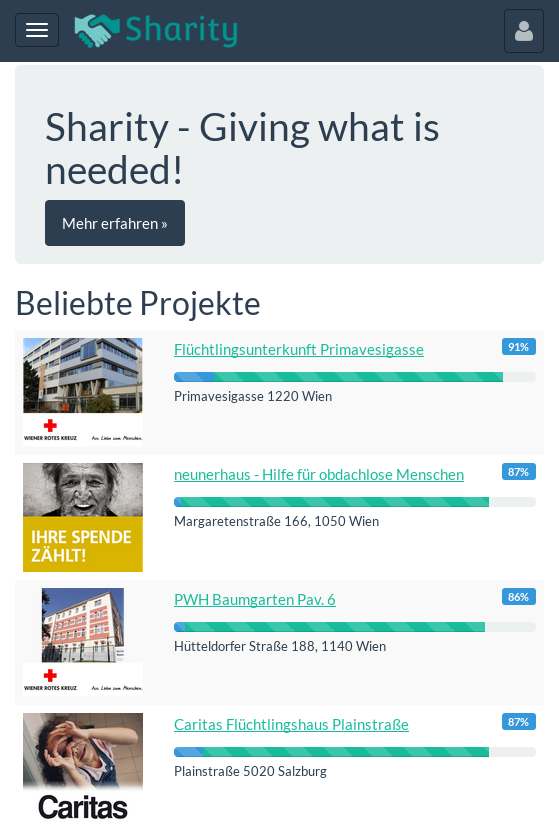
Task: Click the neunerhaus progress bar
Action: [x=355, y=502]
